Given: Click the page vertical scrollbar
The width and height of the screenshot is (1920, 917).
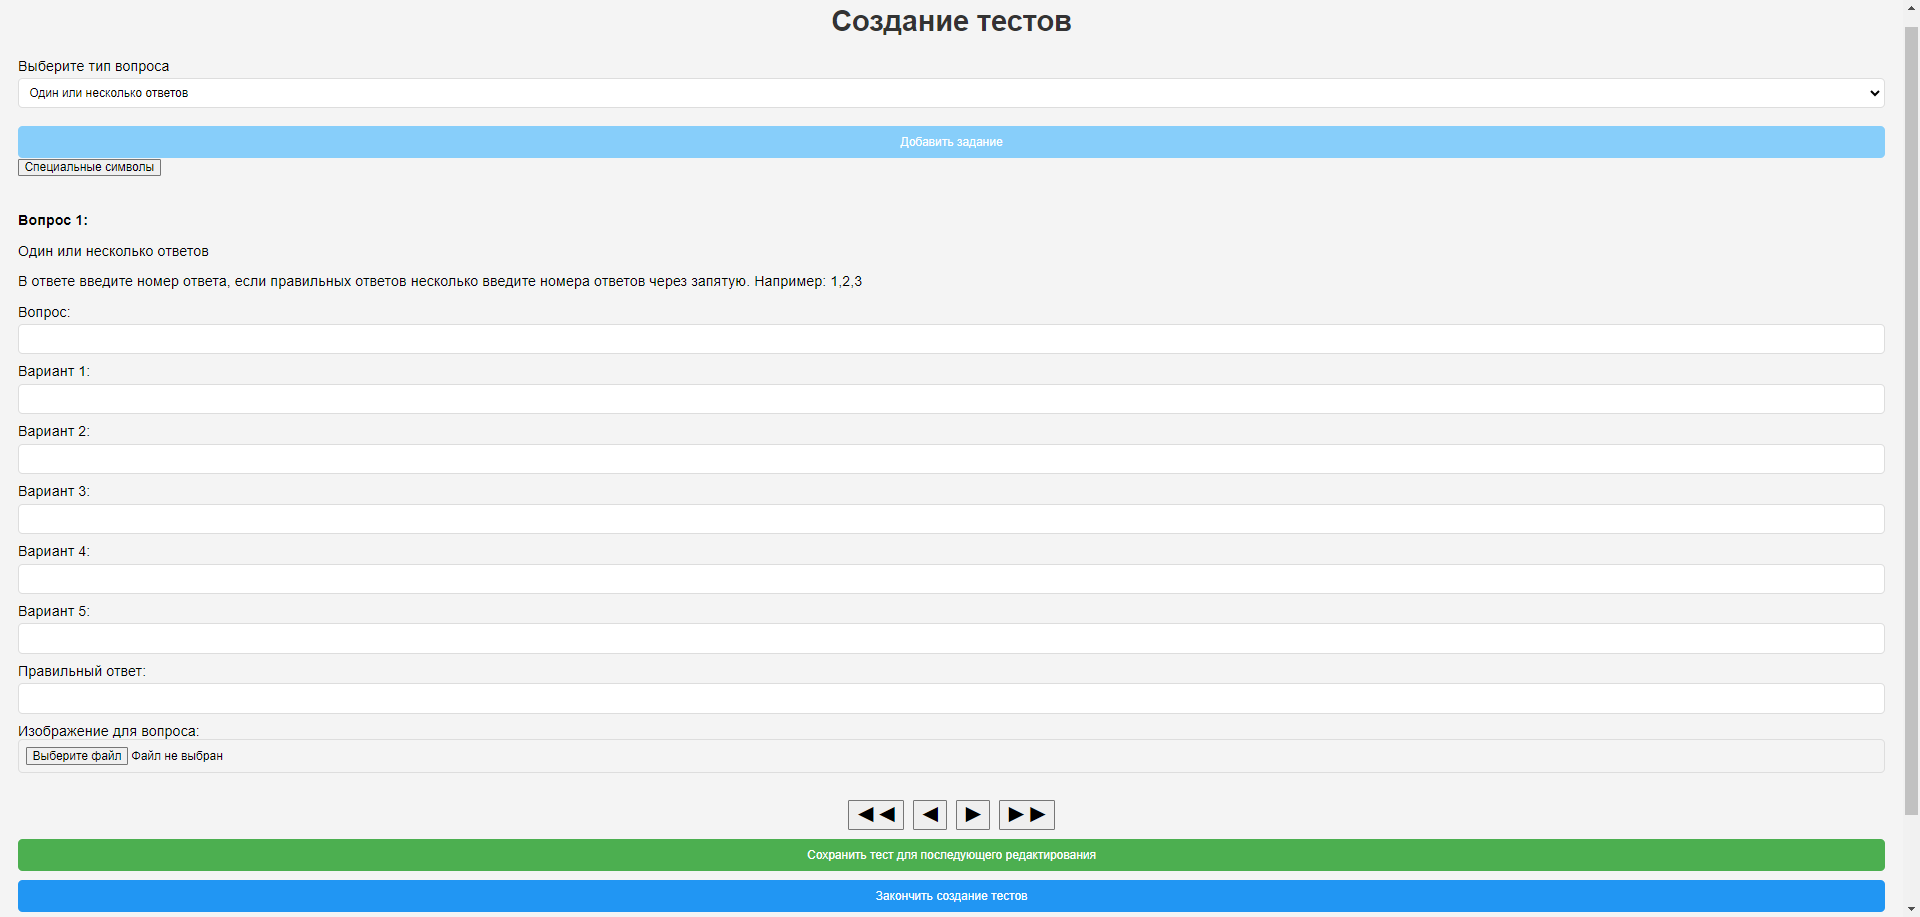Looking at the screenshot, I should 1911,400.
